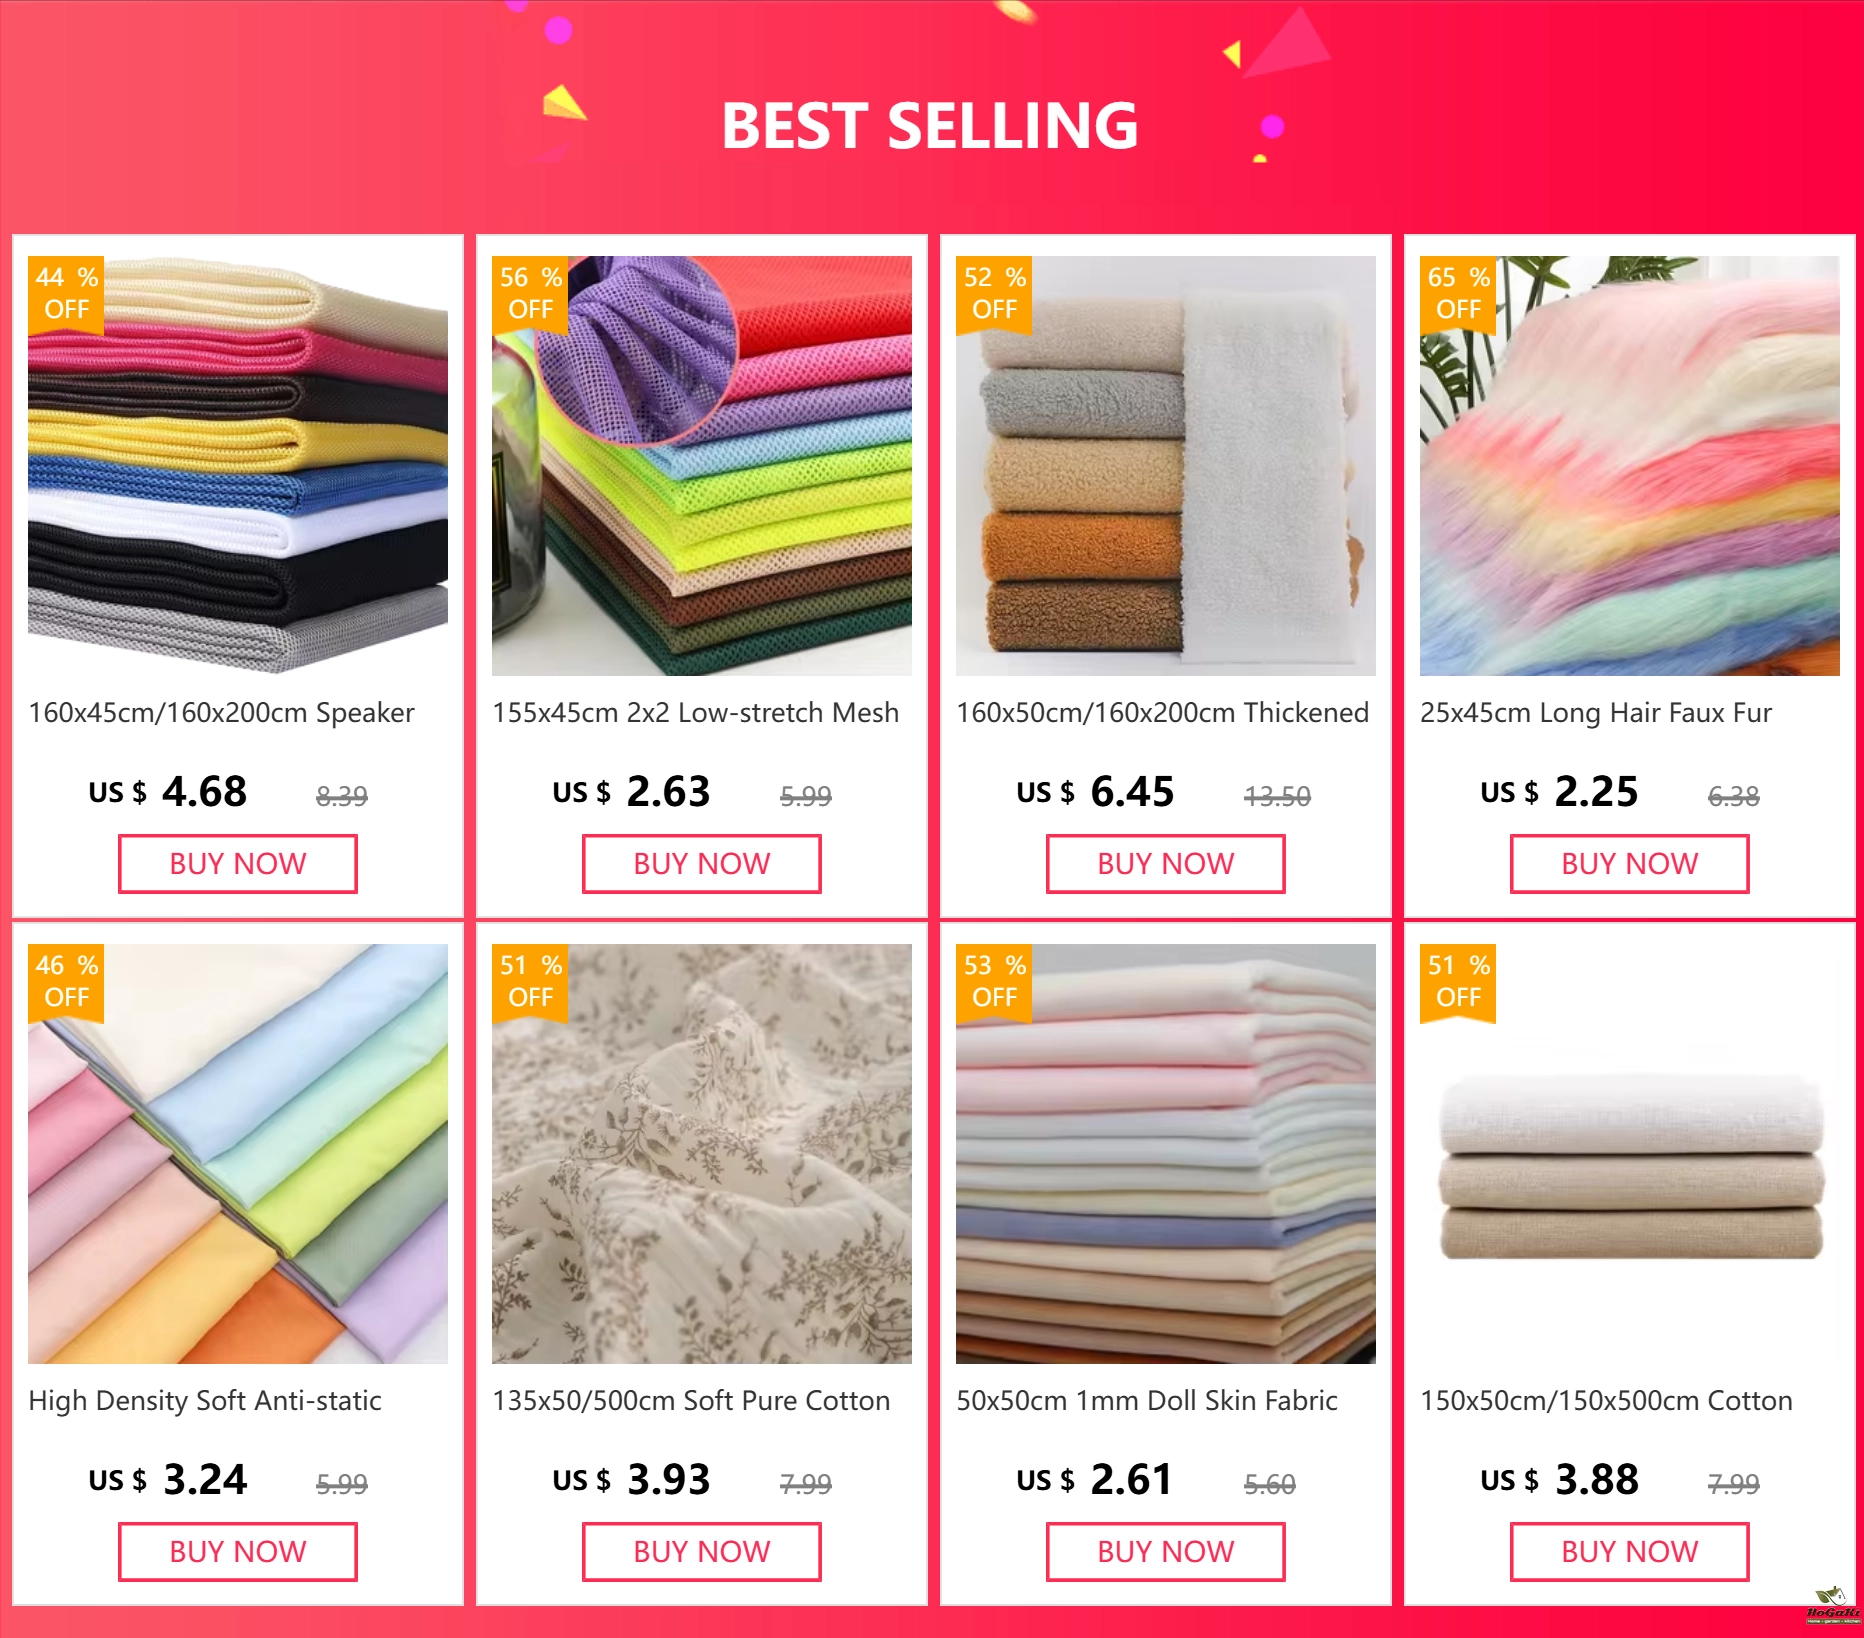This screenshot has width=1864, height=1638.
Task: Click the High Density Soft Anti-static title
Action: tap(205, 1401)
